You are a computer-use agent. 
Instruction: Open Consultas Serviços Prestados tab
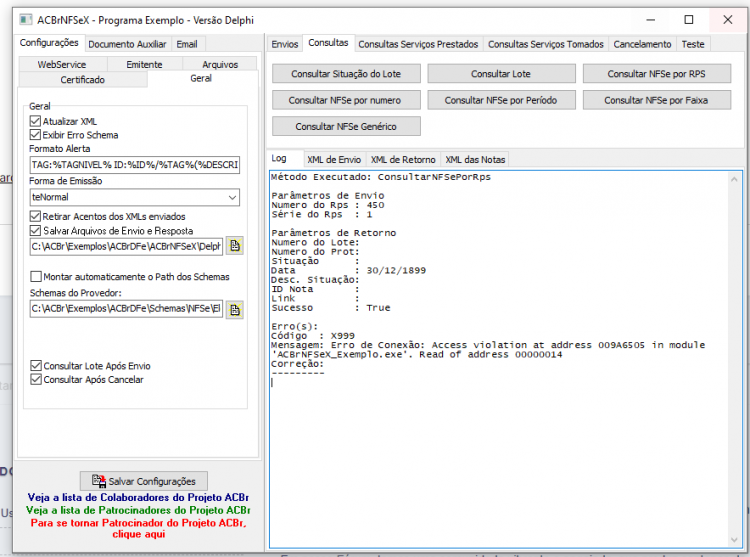pyautogui.click(x=419, y=44)
